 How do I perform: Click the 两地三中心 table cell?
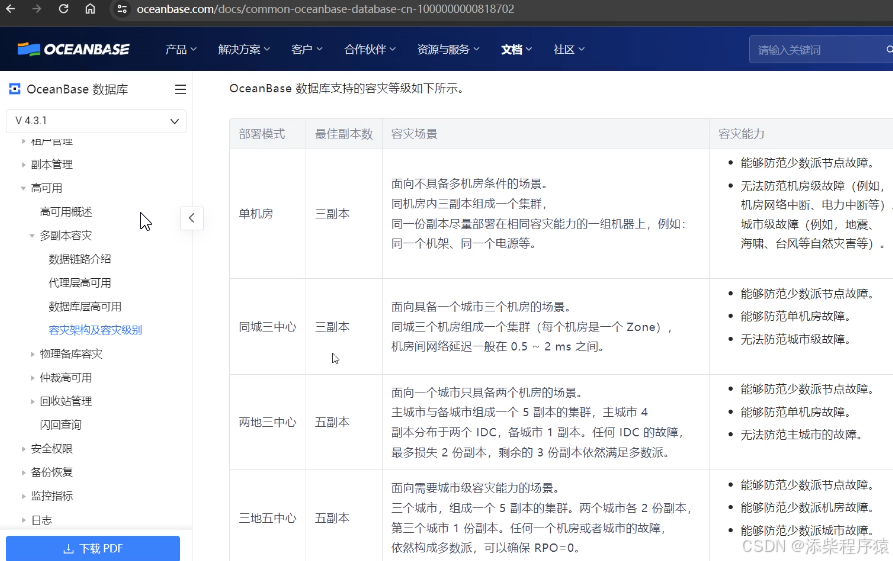[267, 422]
